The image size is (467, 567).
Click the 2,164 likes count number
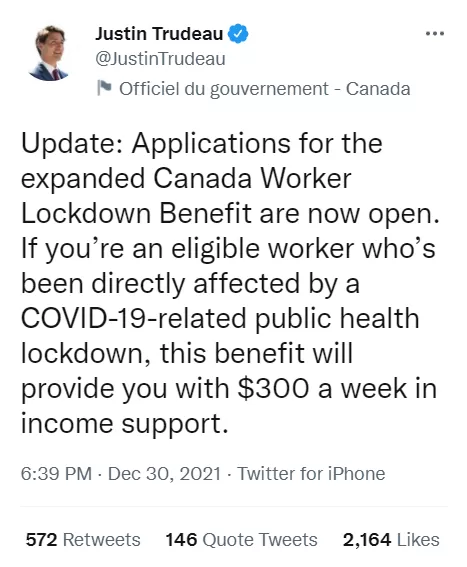pyautogui.click(x=367, y=540)
